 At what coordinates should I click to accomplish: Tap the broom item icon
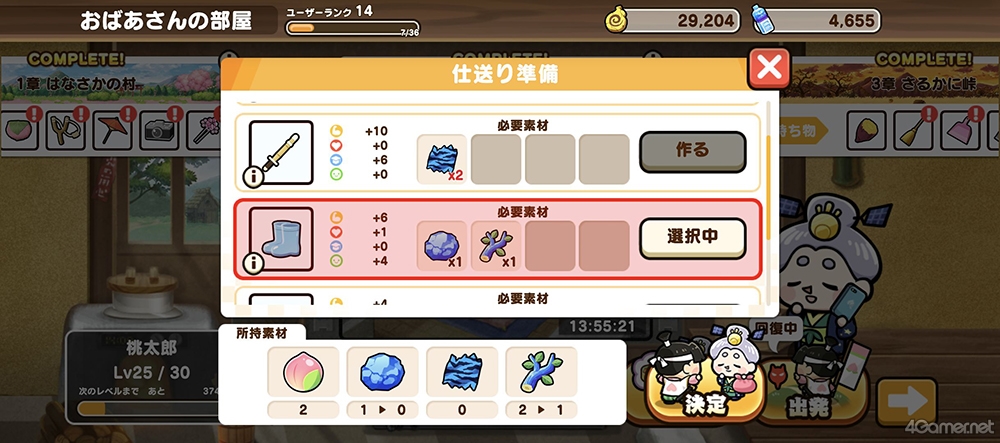click(x=913, y=131)
